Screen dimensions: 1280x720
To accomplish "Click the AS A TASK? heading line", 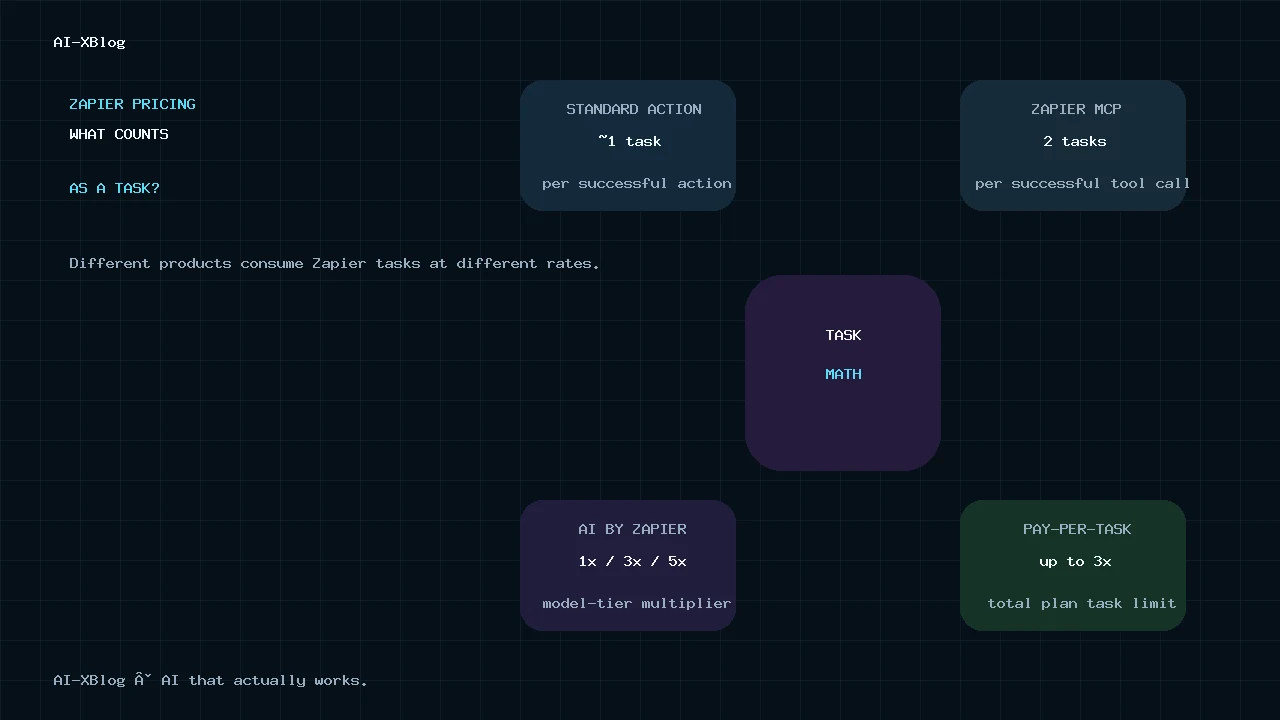I will [114, 188].
